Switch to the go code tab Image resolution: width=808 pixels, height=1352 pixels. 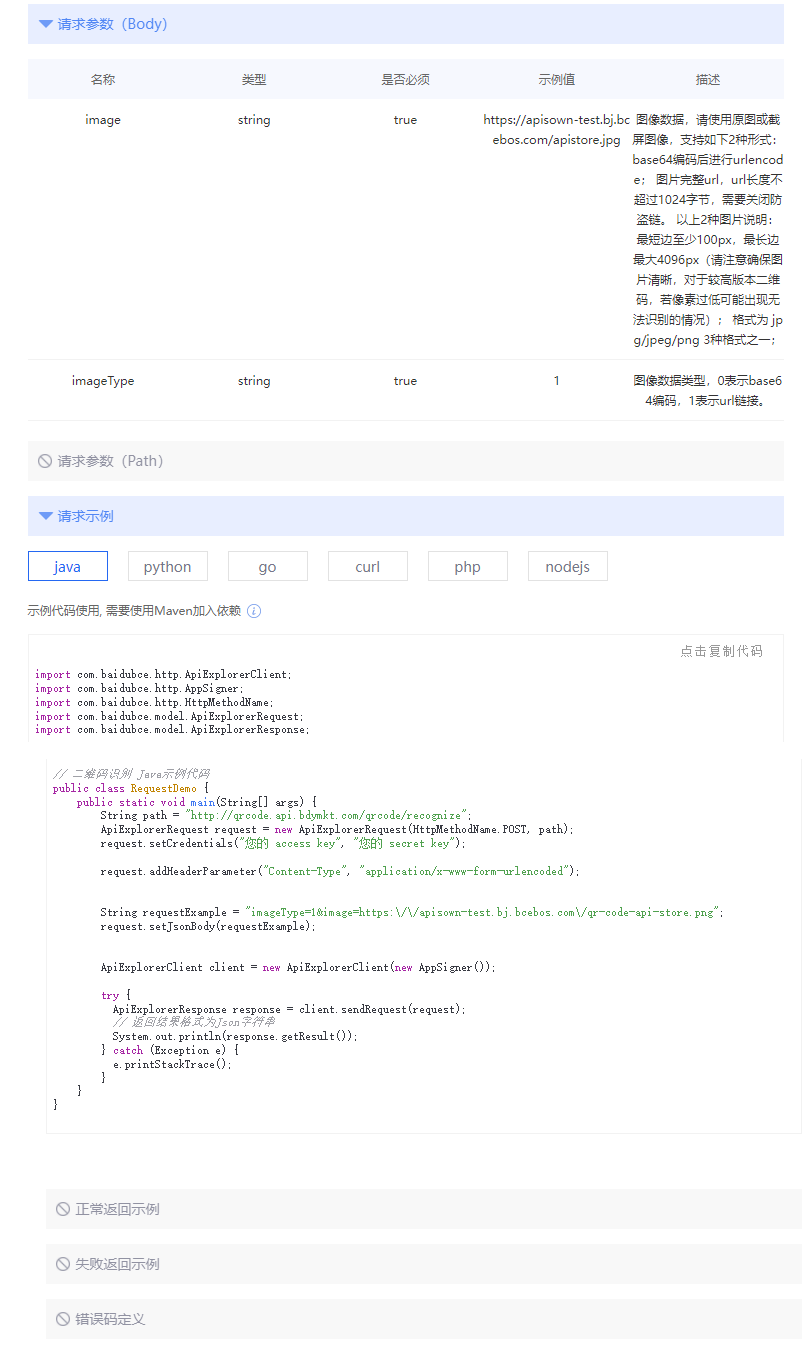(268, 566)
